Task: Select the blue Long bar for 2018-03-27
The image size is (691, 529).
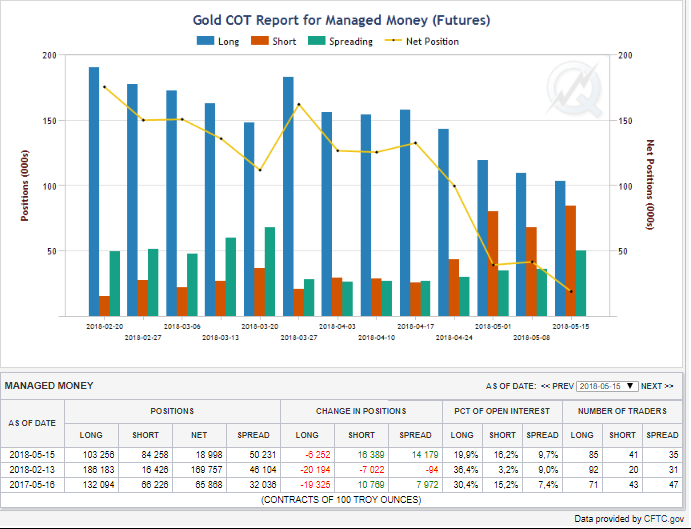Action: (288, 197)
